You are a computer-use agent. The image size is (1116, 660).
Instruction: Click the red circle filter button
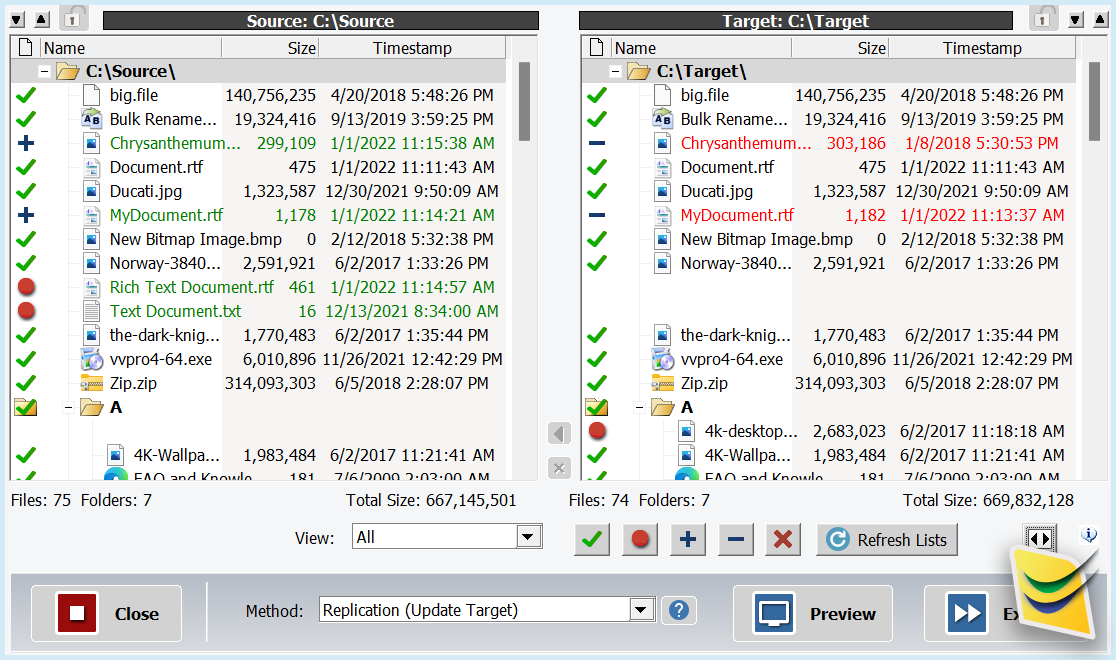click(640, 540)
